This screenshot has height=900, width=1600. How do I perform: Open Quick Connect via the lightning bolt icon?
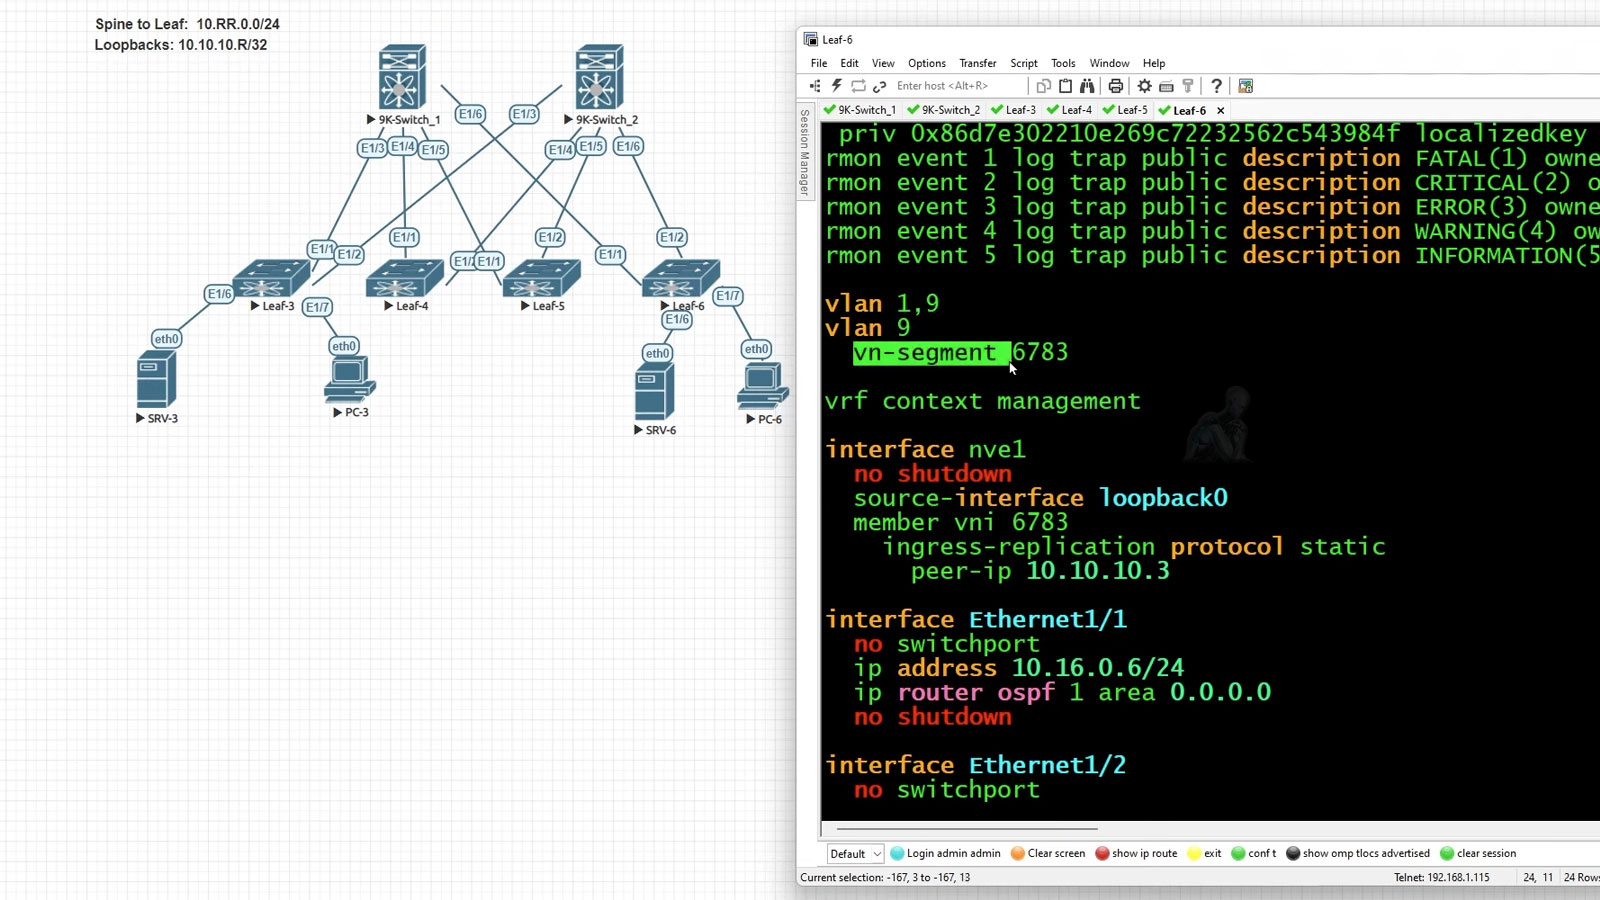(835, 86)
